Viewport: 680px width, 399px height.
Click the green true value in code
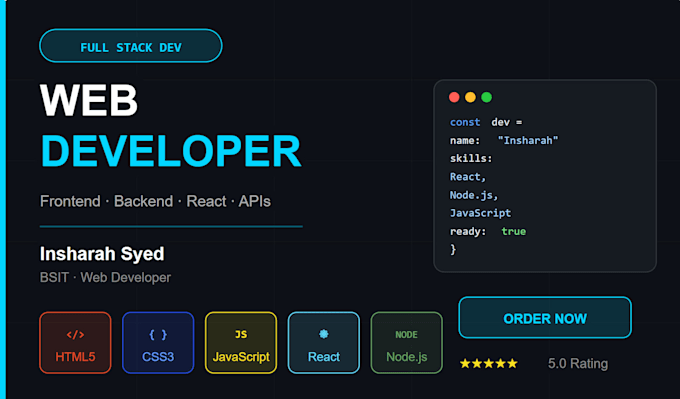[513, 232]
